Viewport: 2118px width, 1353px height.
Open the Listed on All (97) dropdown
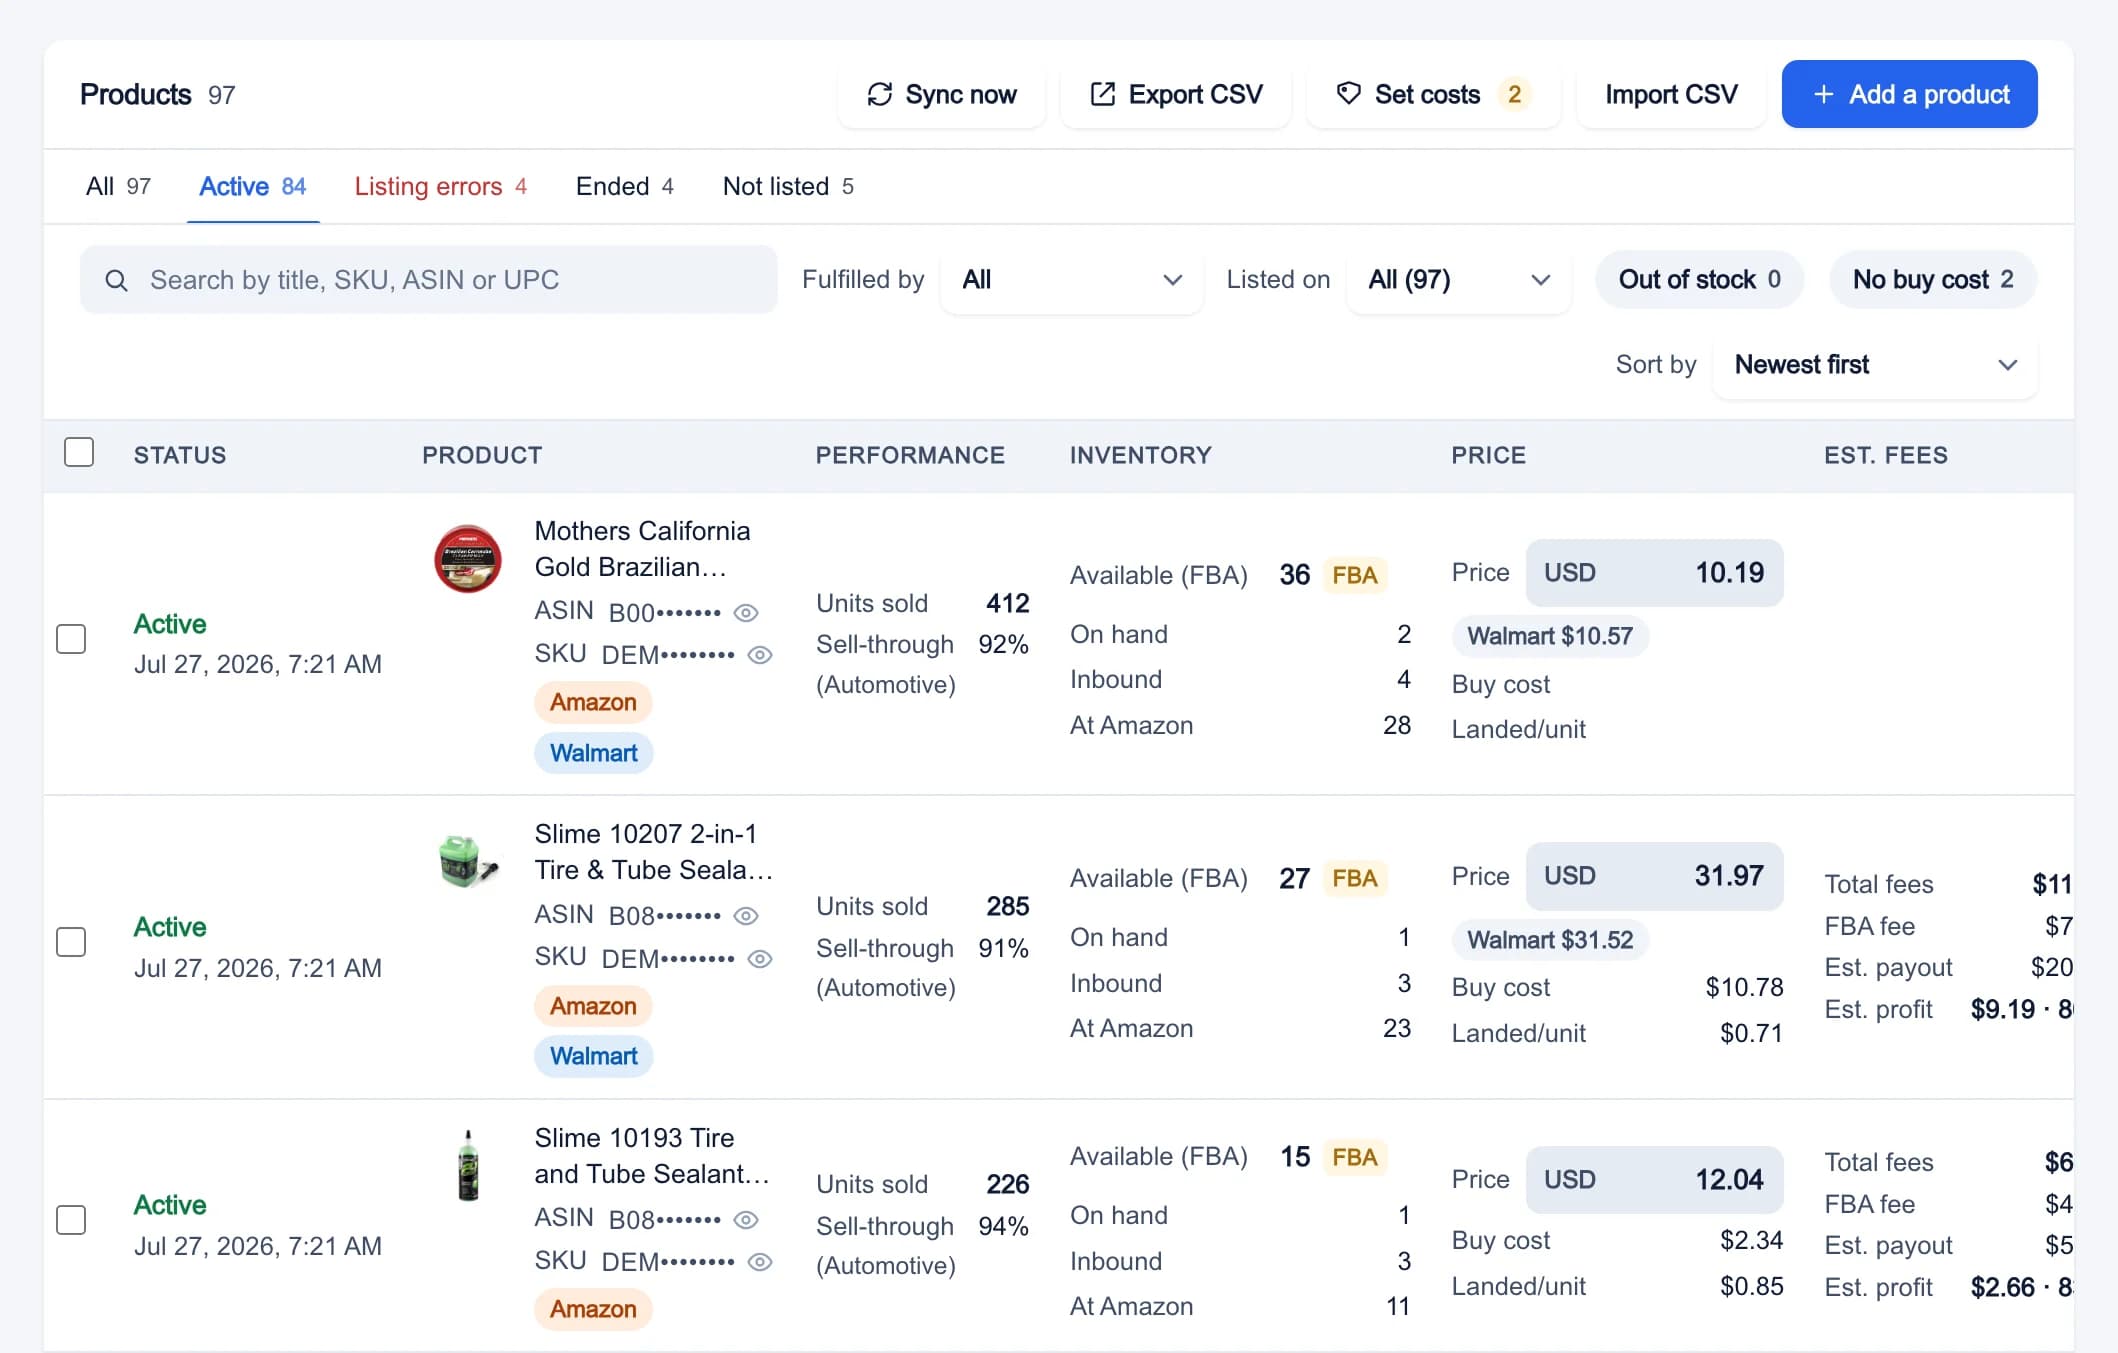pyautogui.click(x=1458, y=280)
